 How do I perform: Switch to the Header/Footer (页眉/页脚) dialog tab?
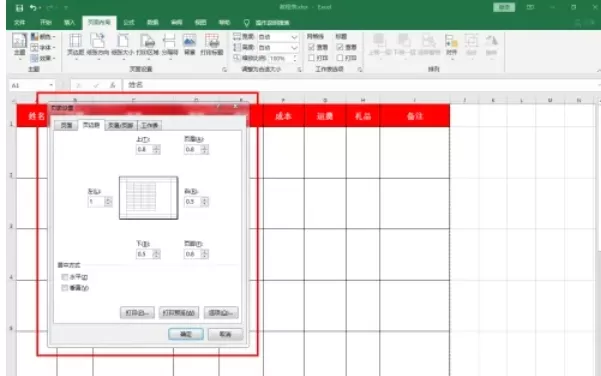coord(120,125)
